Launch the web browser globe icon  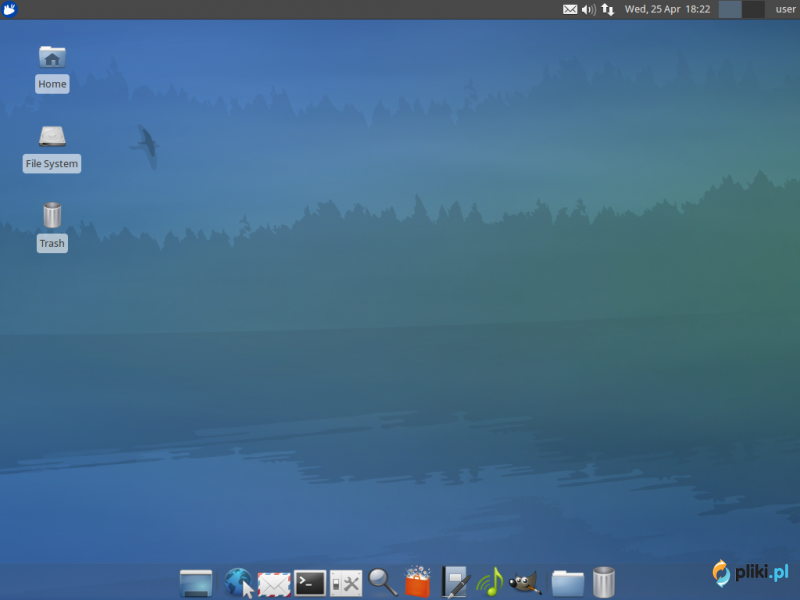tap(238, 582)
